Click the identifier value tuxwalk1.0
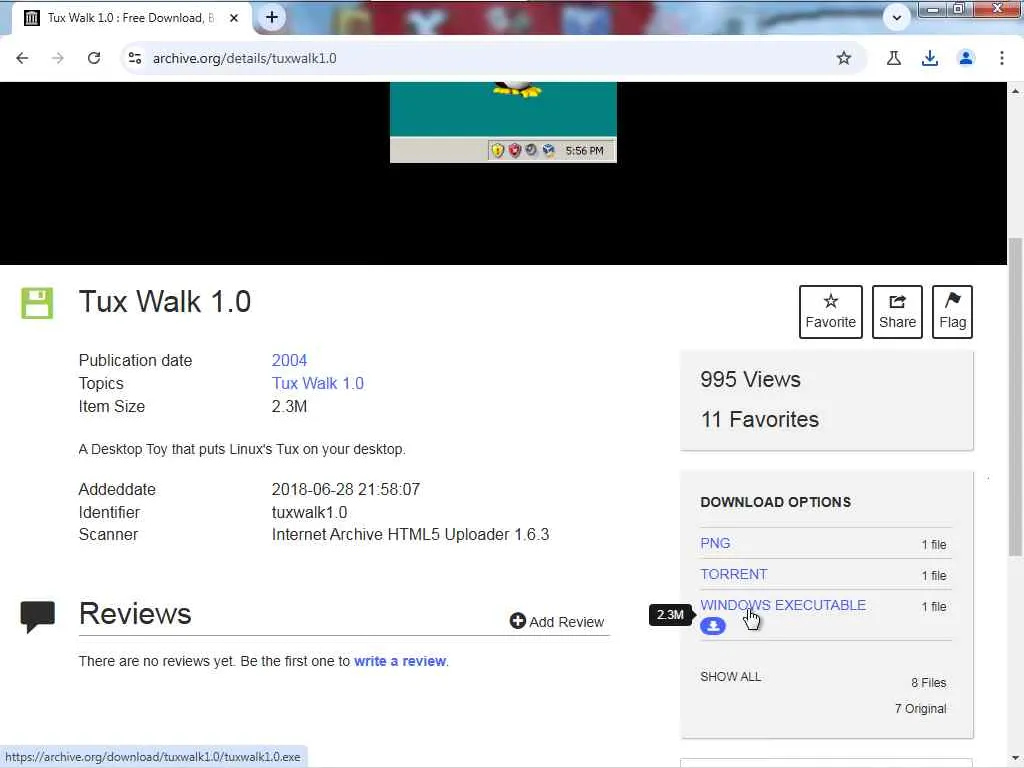 (x=310, y=513)
